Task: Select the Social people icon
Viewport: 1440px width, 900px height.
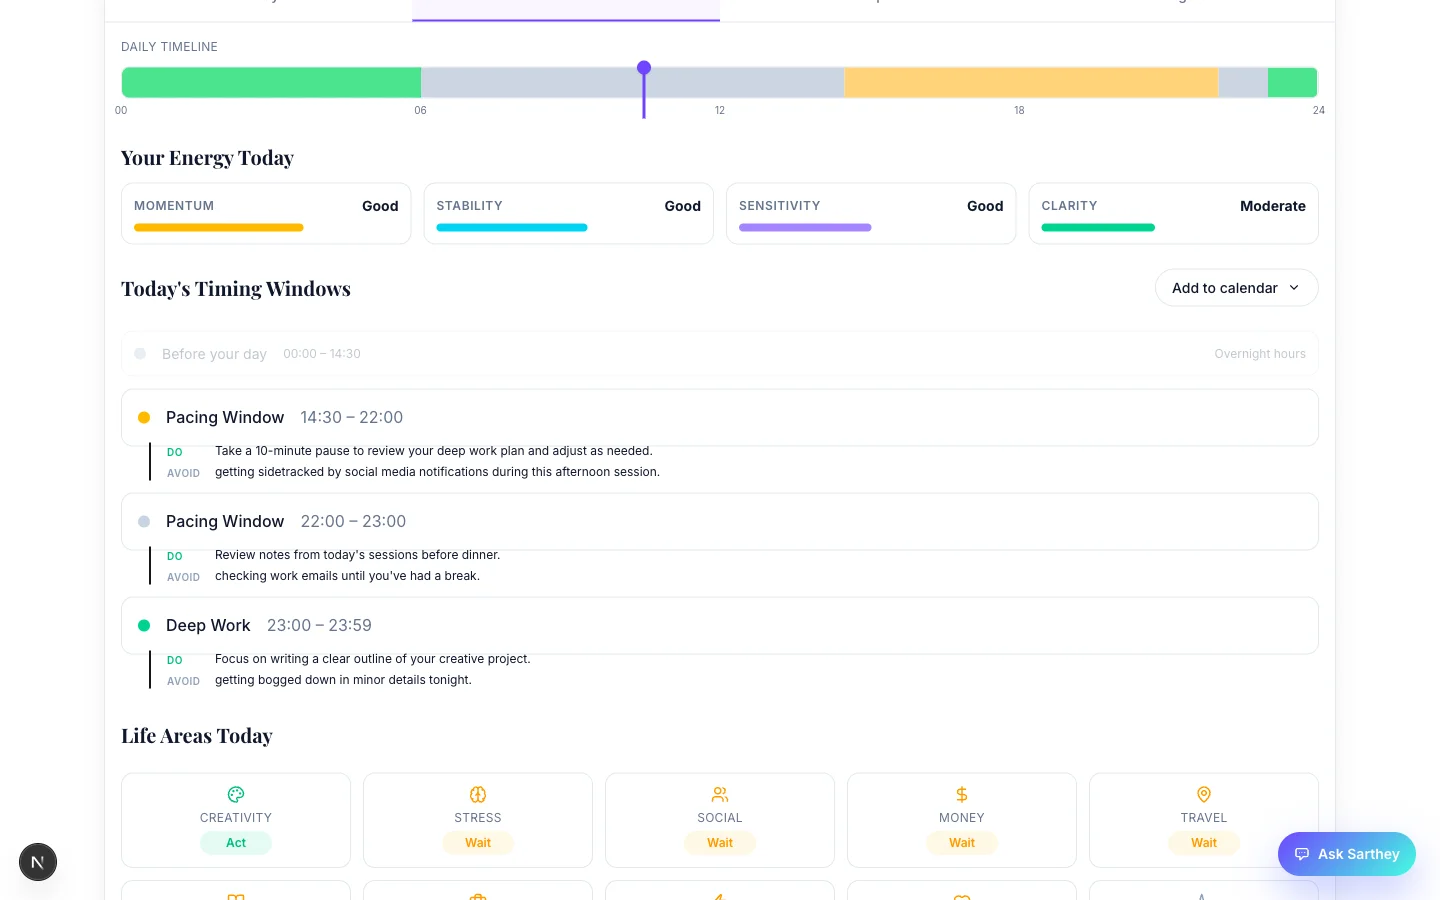Action: coord(719,794)
